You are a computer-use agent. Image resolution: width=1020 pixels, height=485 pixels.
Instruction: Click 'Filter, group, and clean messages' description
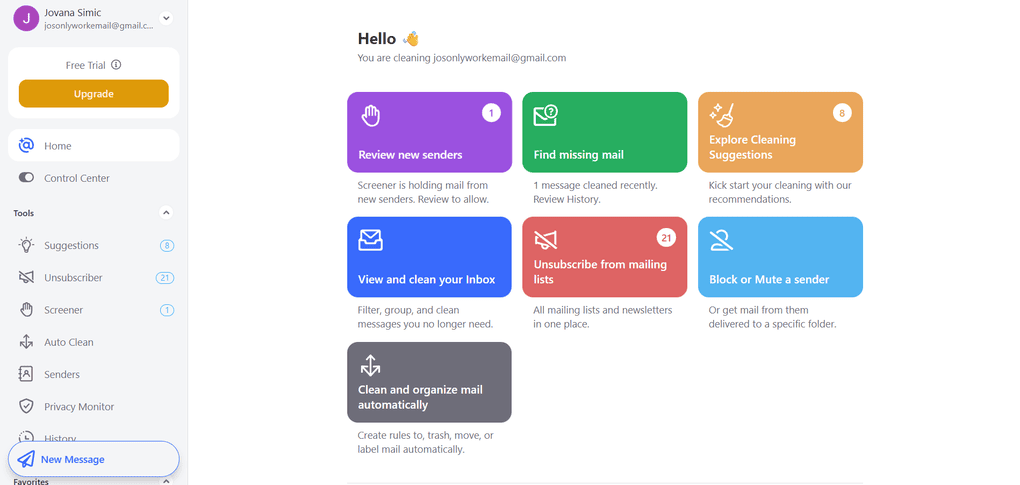[425, 317]
